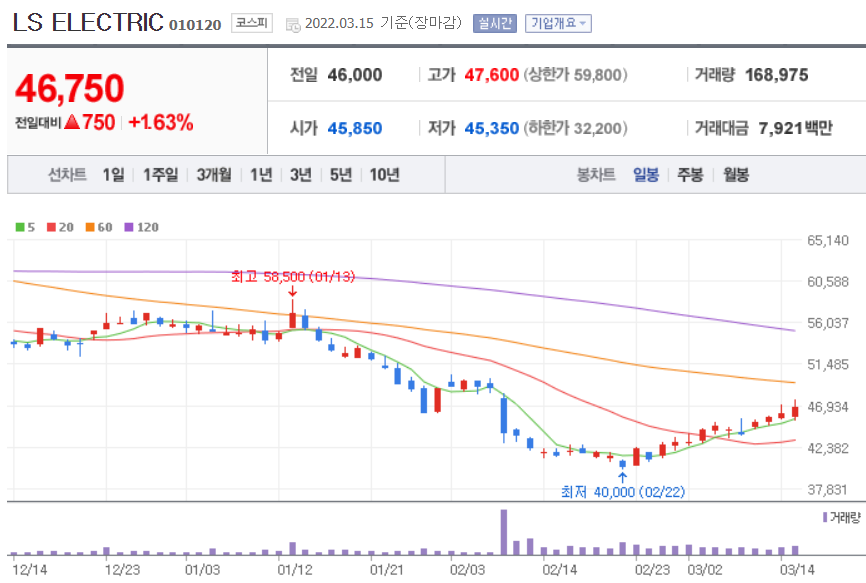Click the LS ELECTRIC stock name
This screenshot has width=866, height=583.
88,23
